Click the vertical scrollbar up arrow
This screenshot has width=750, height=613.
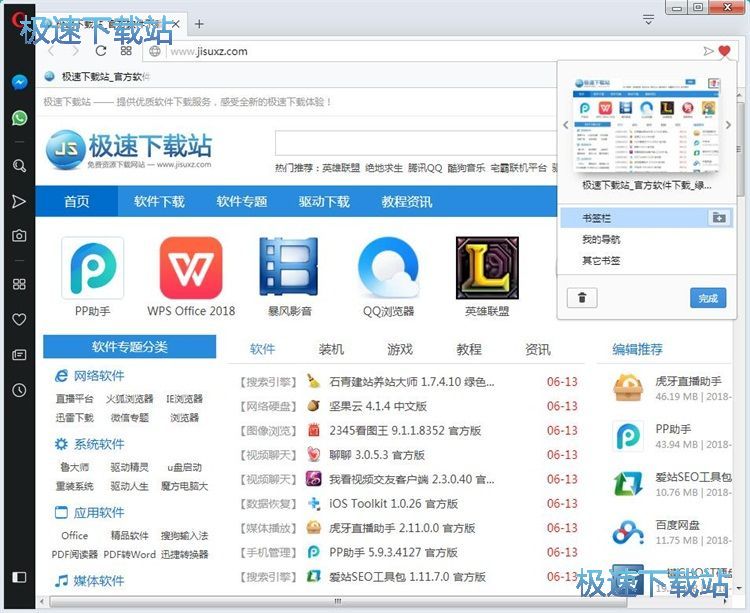(739, 95)
